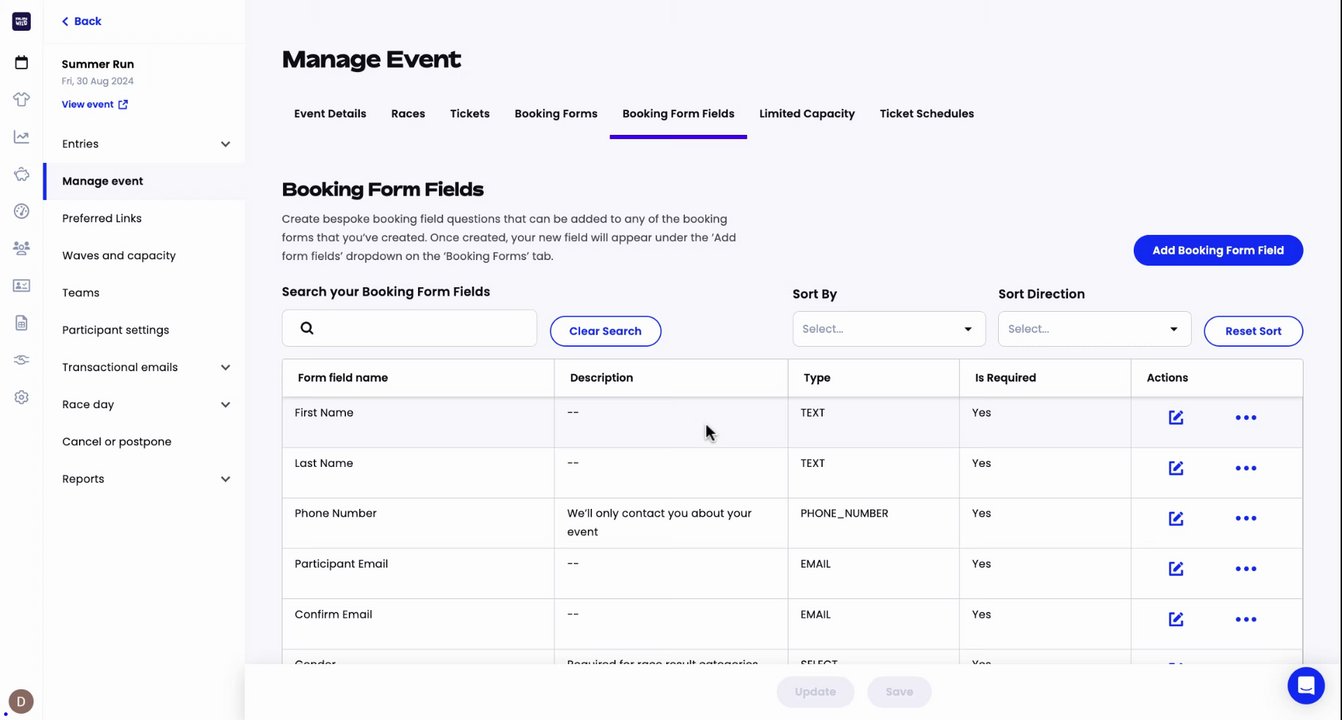Open more actions for Phone Number row
Screen dimensions: 1342x720
1245,519
